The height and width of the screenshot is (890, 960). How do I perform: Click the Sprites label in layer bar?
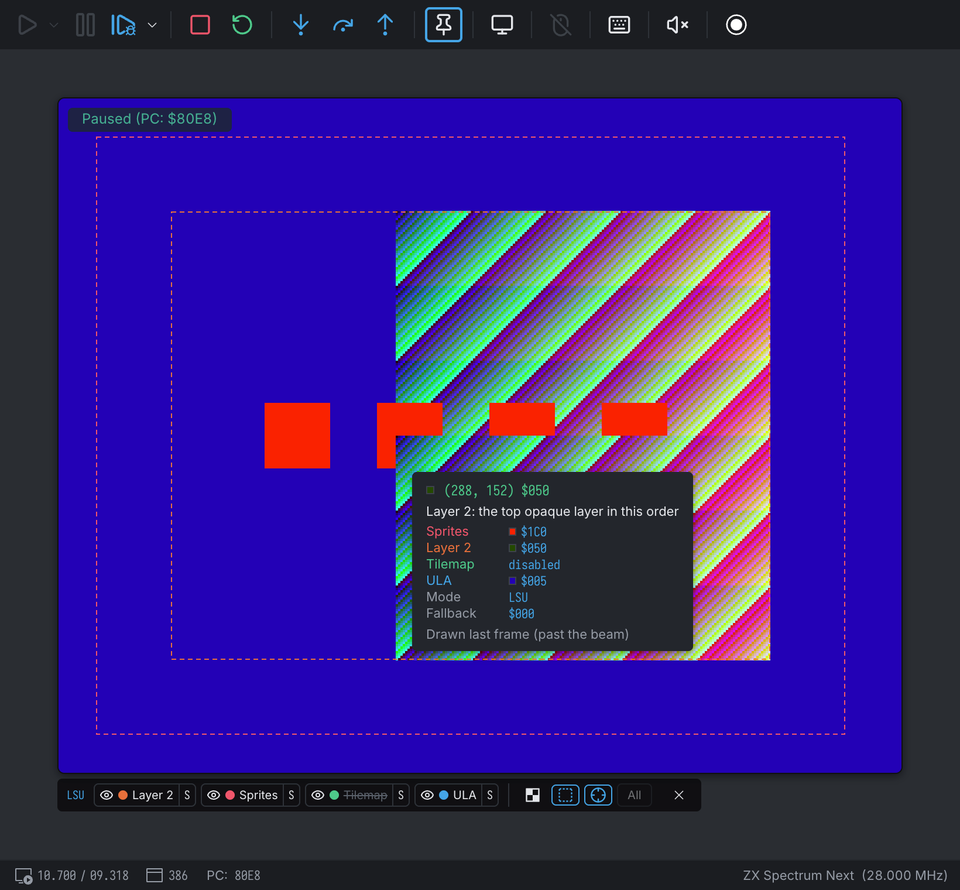[x=258, y=795]
